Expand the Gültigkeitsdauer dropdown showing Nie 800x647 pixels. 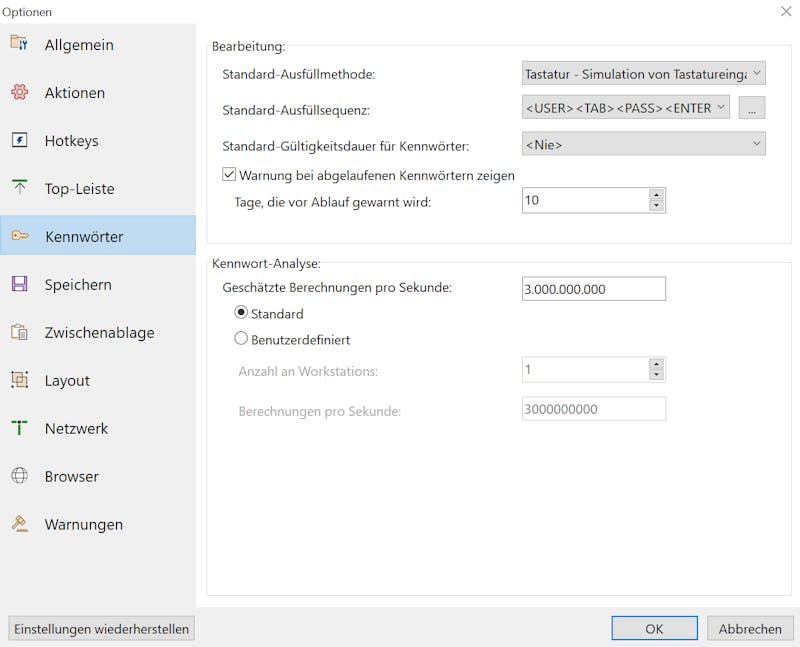[x=643, y=144]
